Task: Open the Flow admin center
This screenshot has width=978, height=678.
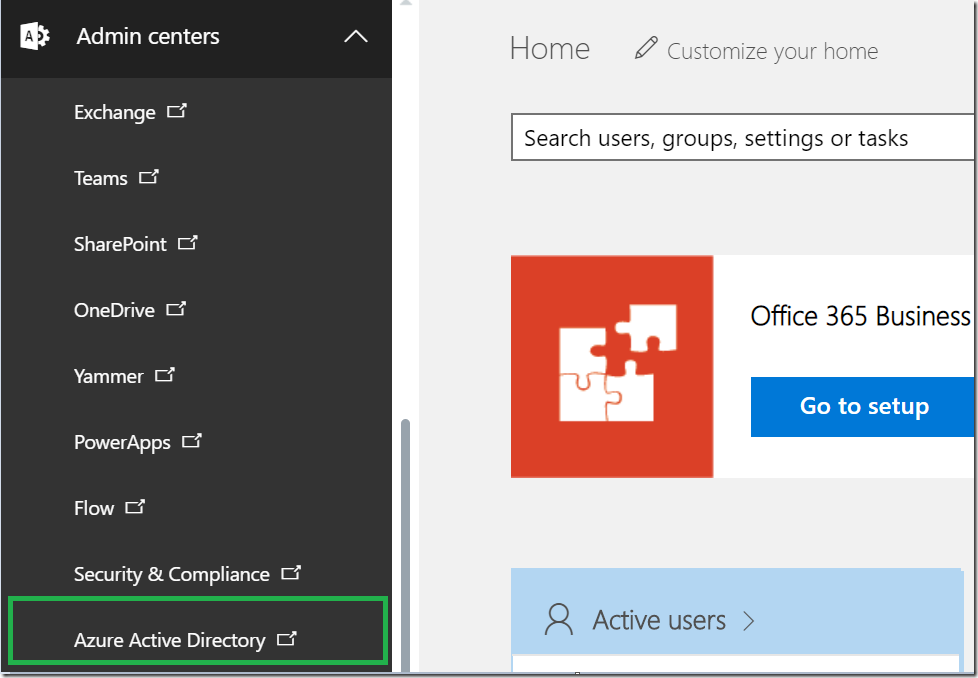Action: point(94,508)
